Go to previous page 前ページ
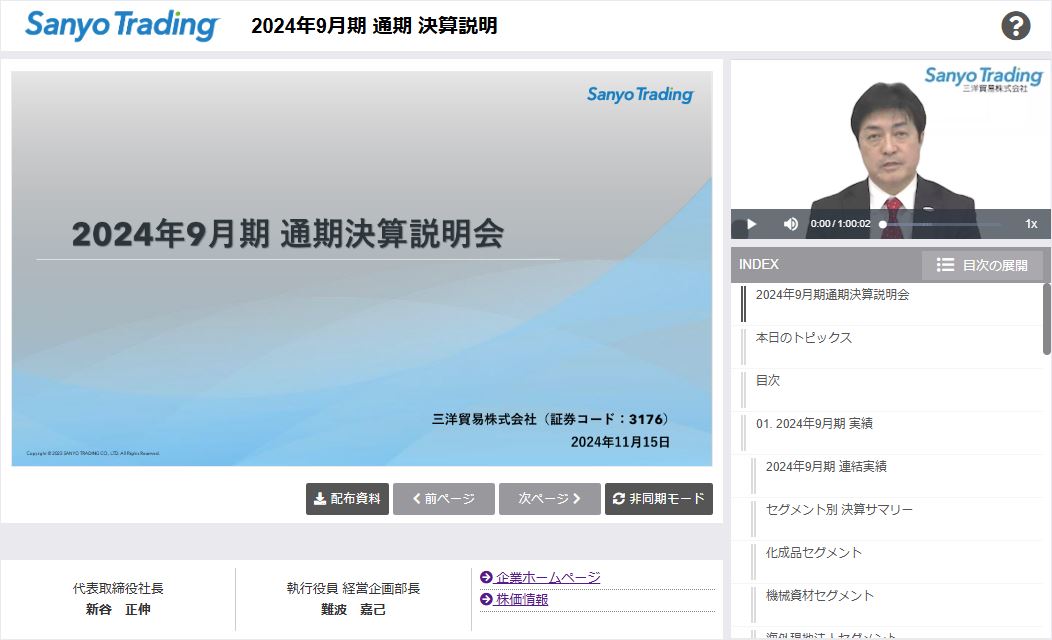Screen dimensions: 1052x640 pos(443,498)
